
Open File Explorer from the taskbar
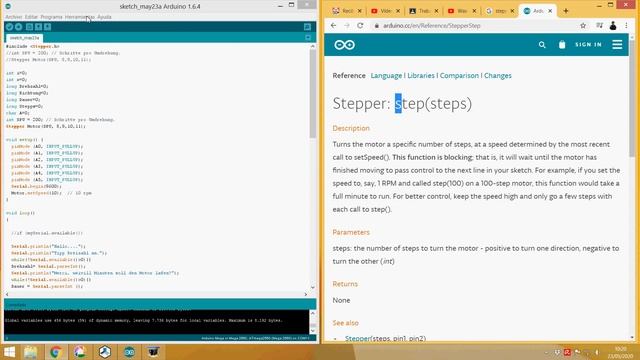click(x=31, y=352)
